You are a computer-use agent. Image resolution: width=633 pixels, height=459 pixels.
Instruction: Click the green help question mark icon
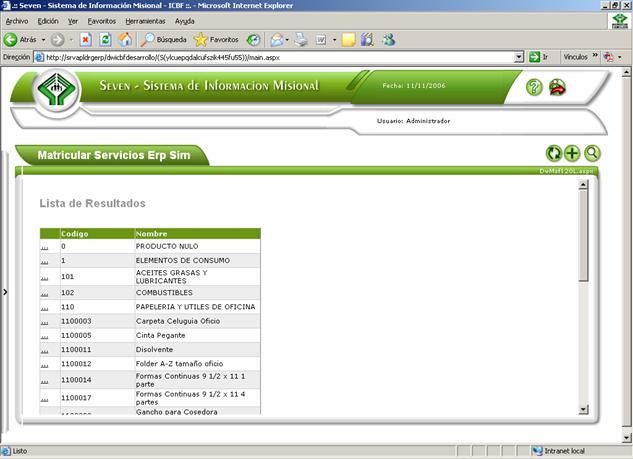pos(534,87)
